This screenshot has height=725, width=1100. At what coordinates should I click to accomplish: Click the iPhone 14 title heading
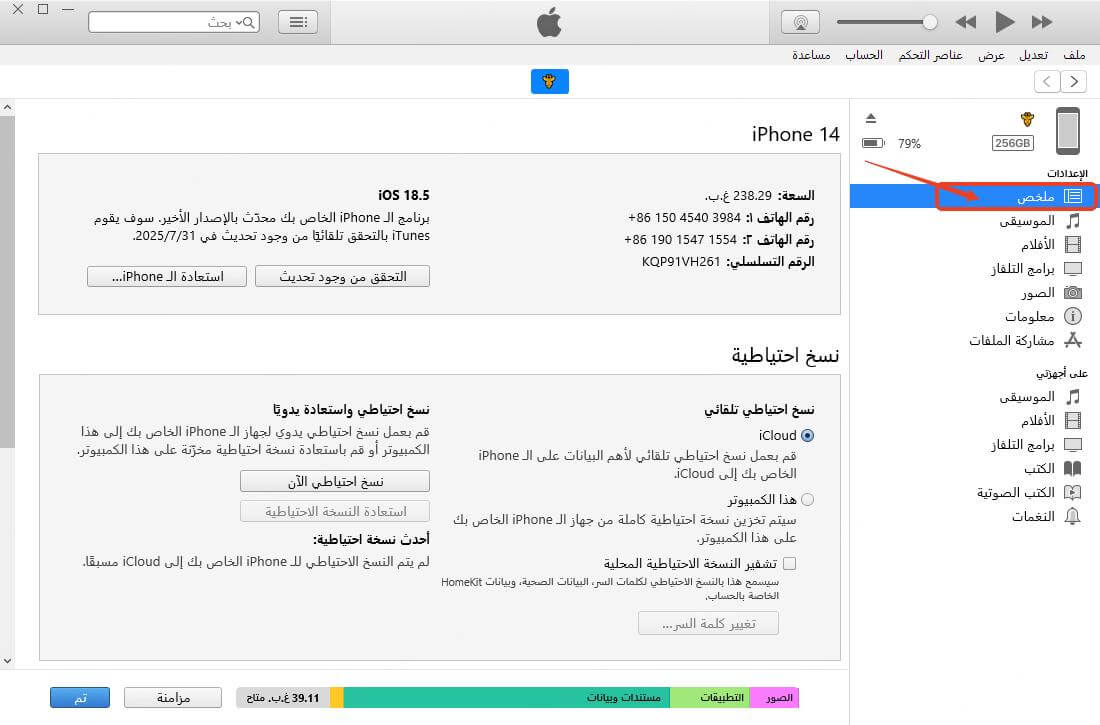pyautogui.click(x=796, y=134)
